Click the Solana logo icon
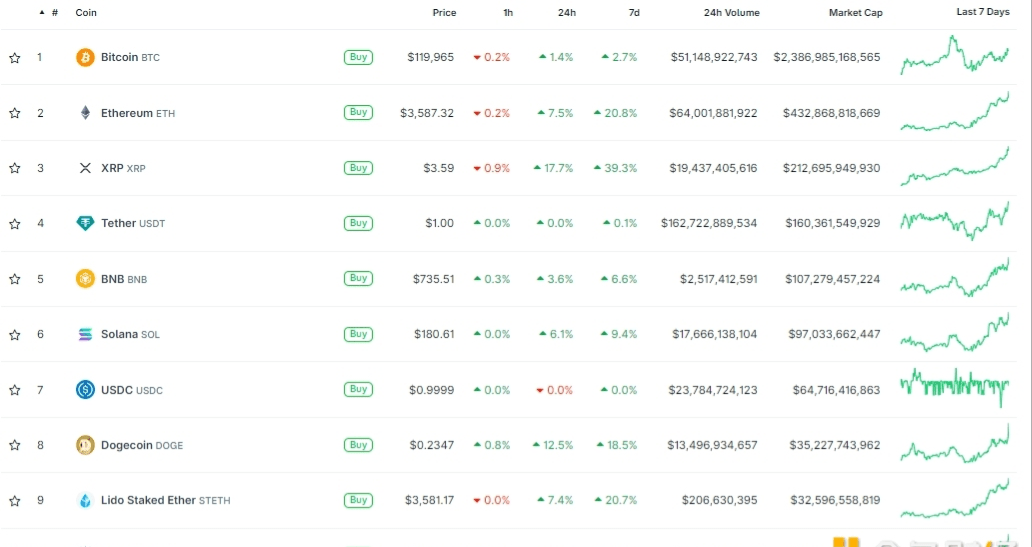 (x=86, y=334)
